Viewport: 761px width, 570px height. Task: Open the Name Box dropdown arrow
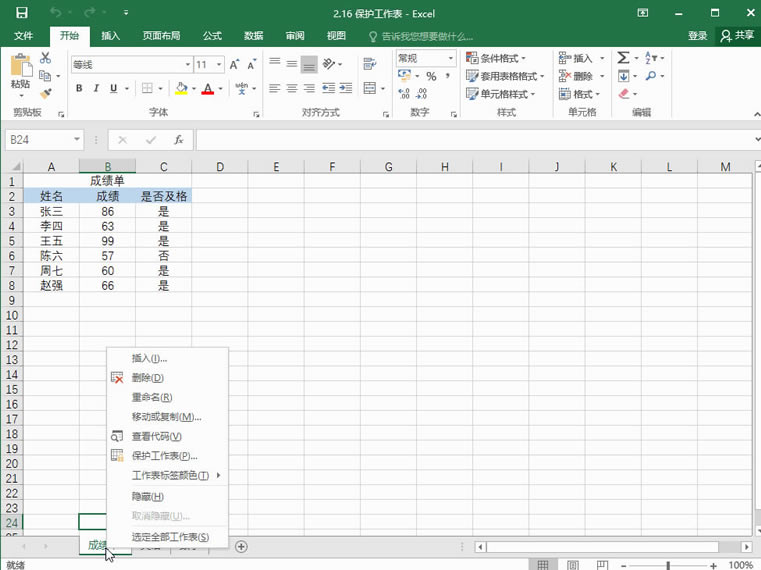pos(77,140)
